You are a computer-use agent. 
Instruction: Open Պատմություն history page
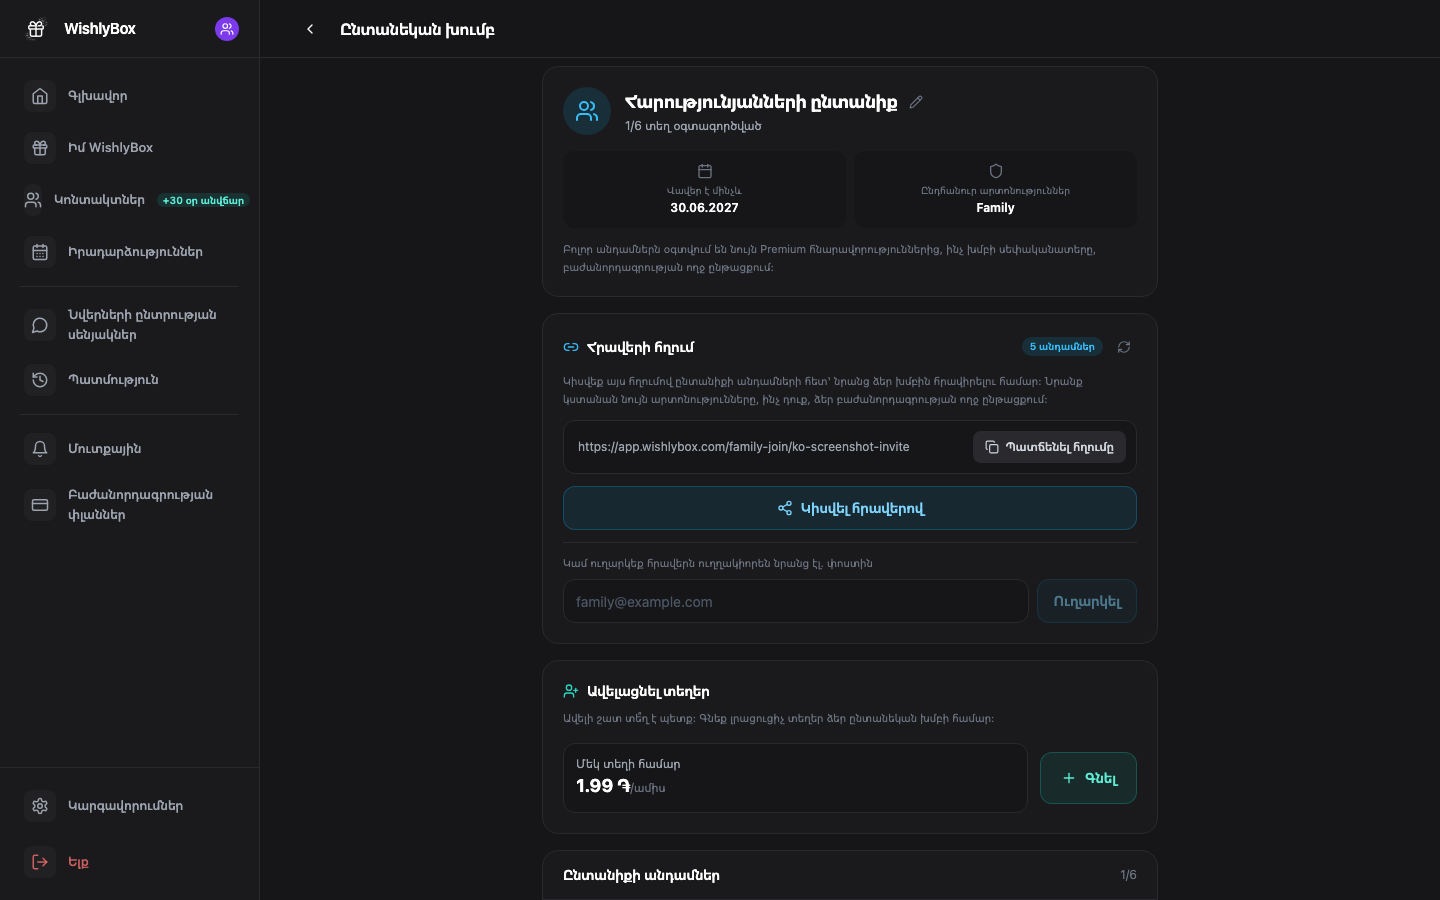[130, 380]
